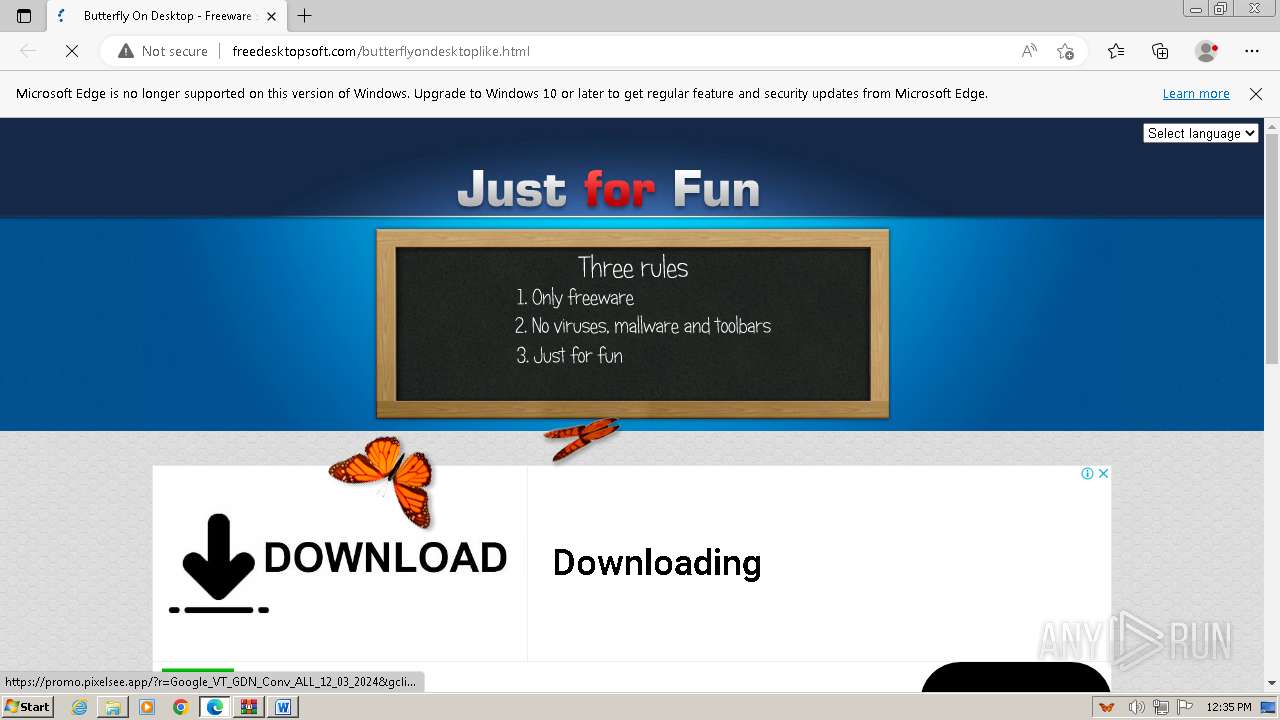Open Collections panel
The image size is (1280, 720).
pyautogui.click(x=1160, y=51)
